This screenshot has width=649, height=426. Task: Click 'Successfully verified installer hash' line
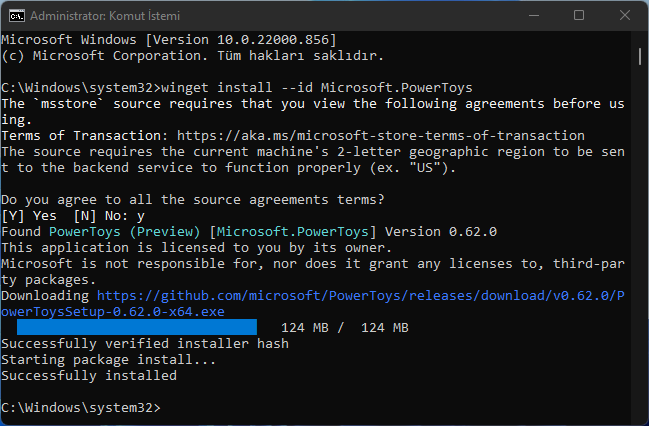(x=145, y=344)
